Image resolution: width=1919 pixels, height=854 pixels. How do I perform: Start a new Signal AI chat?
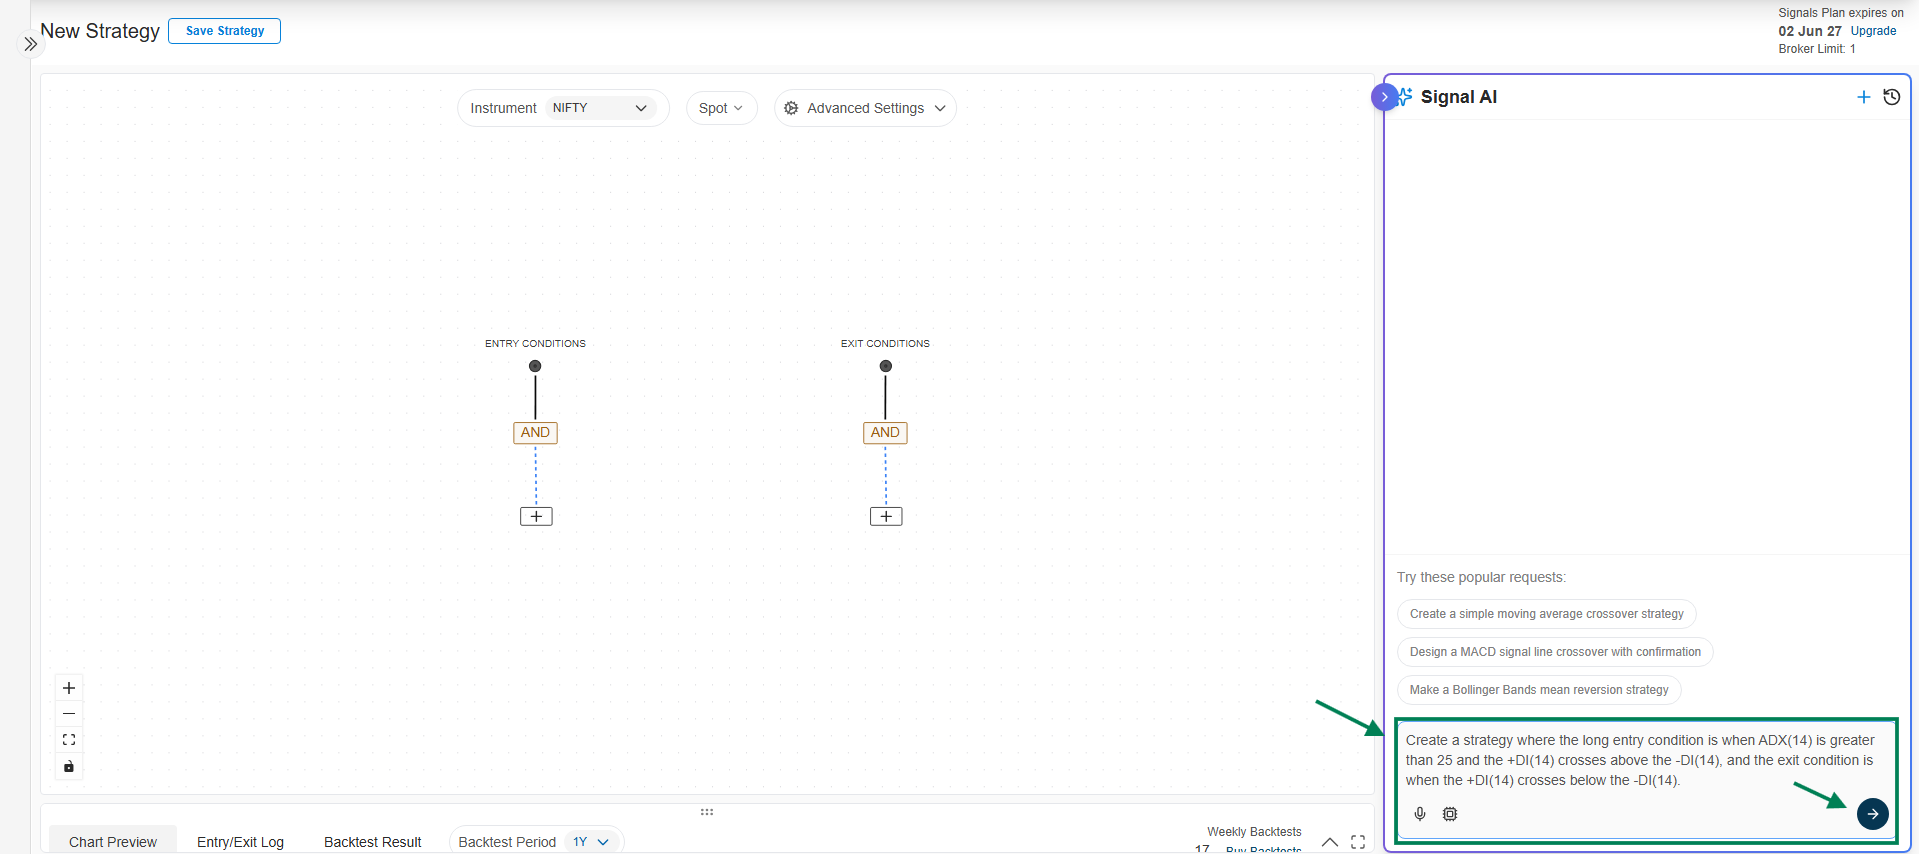pos(1863,97)
